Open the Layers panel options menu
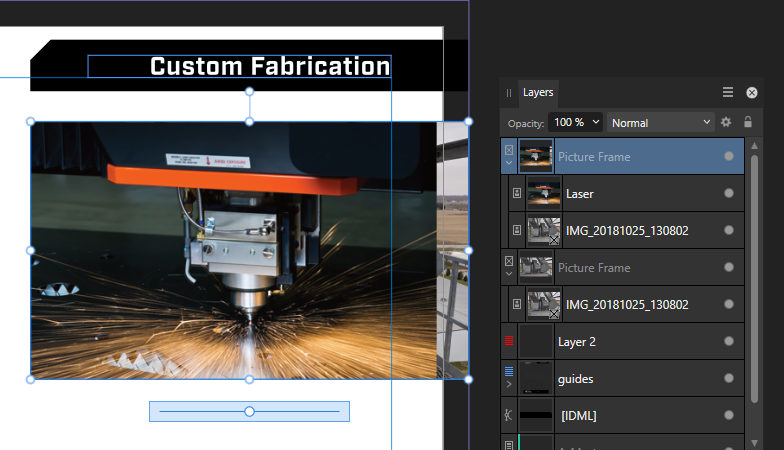784x450 pixels. (x=728, y=92)
